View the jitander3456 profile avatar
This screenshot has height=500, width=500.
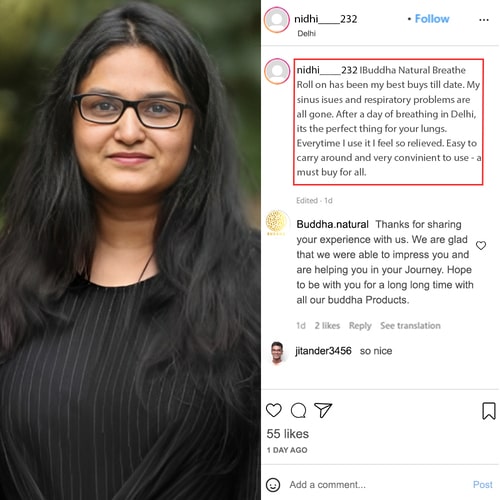pyautogui.click(x=277, y=352)
